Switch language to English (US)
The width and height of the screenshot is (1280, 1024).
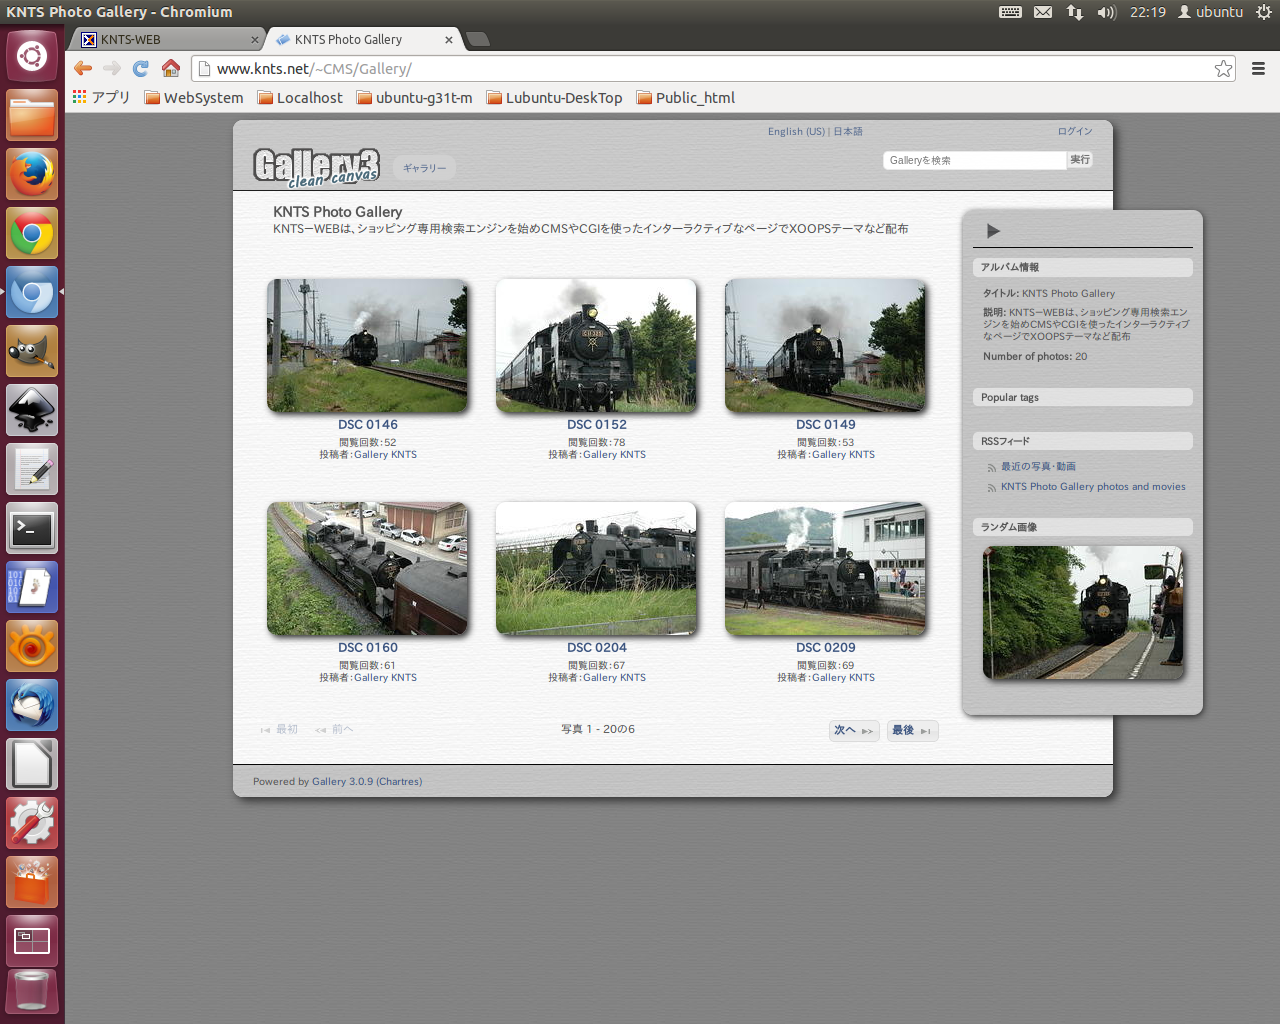(796, 131)
